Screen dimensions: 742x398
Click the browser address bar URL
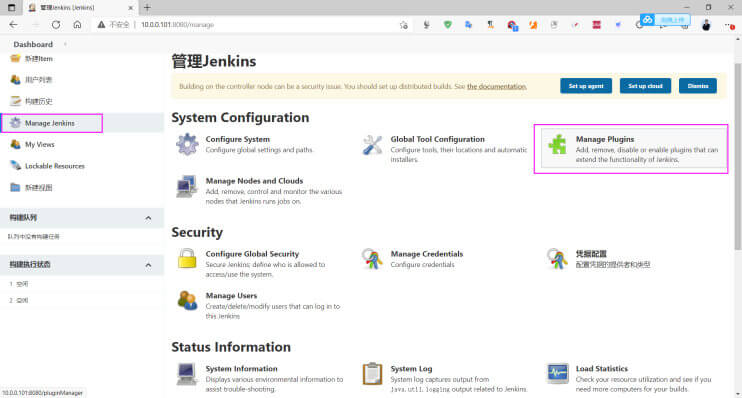[177, 25]
